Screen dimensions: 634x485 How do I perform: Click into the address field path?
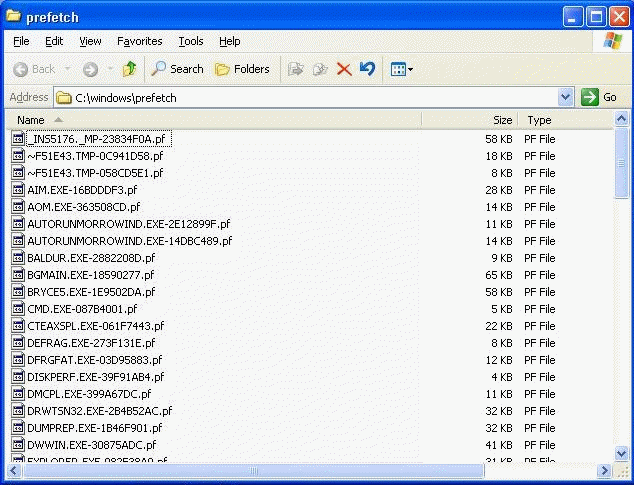pyautogui.click(x=306, y=97)
